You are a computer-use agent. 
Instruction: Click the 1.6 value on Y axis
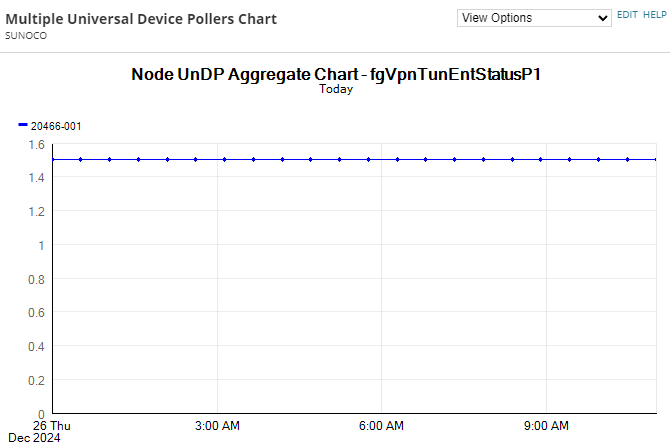click(x=36, y=145)
